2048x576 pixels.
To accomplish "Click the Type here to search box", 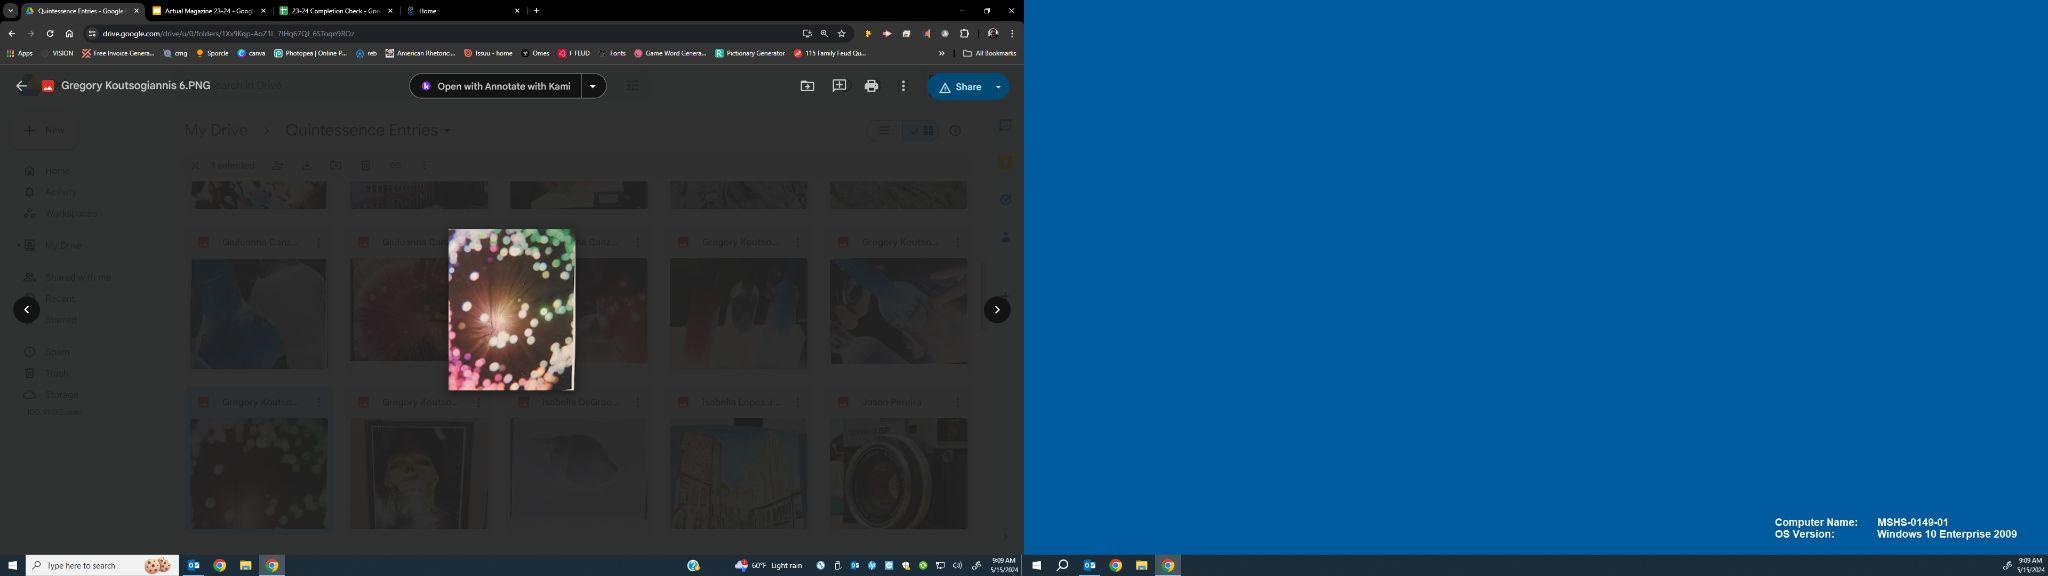I will coord(102,565).
